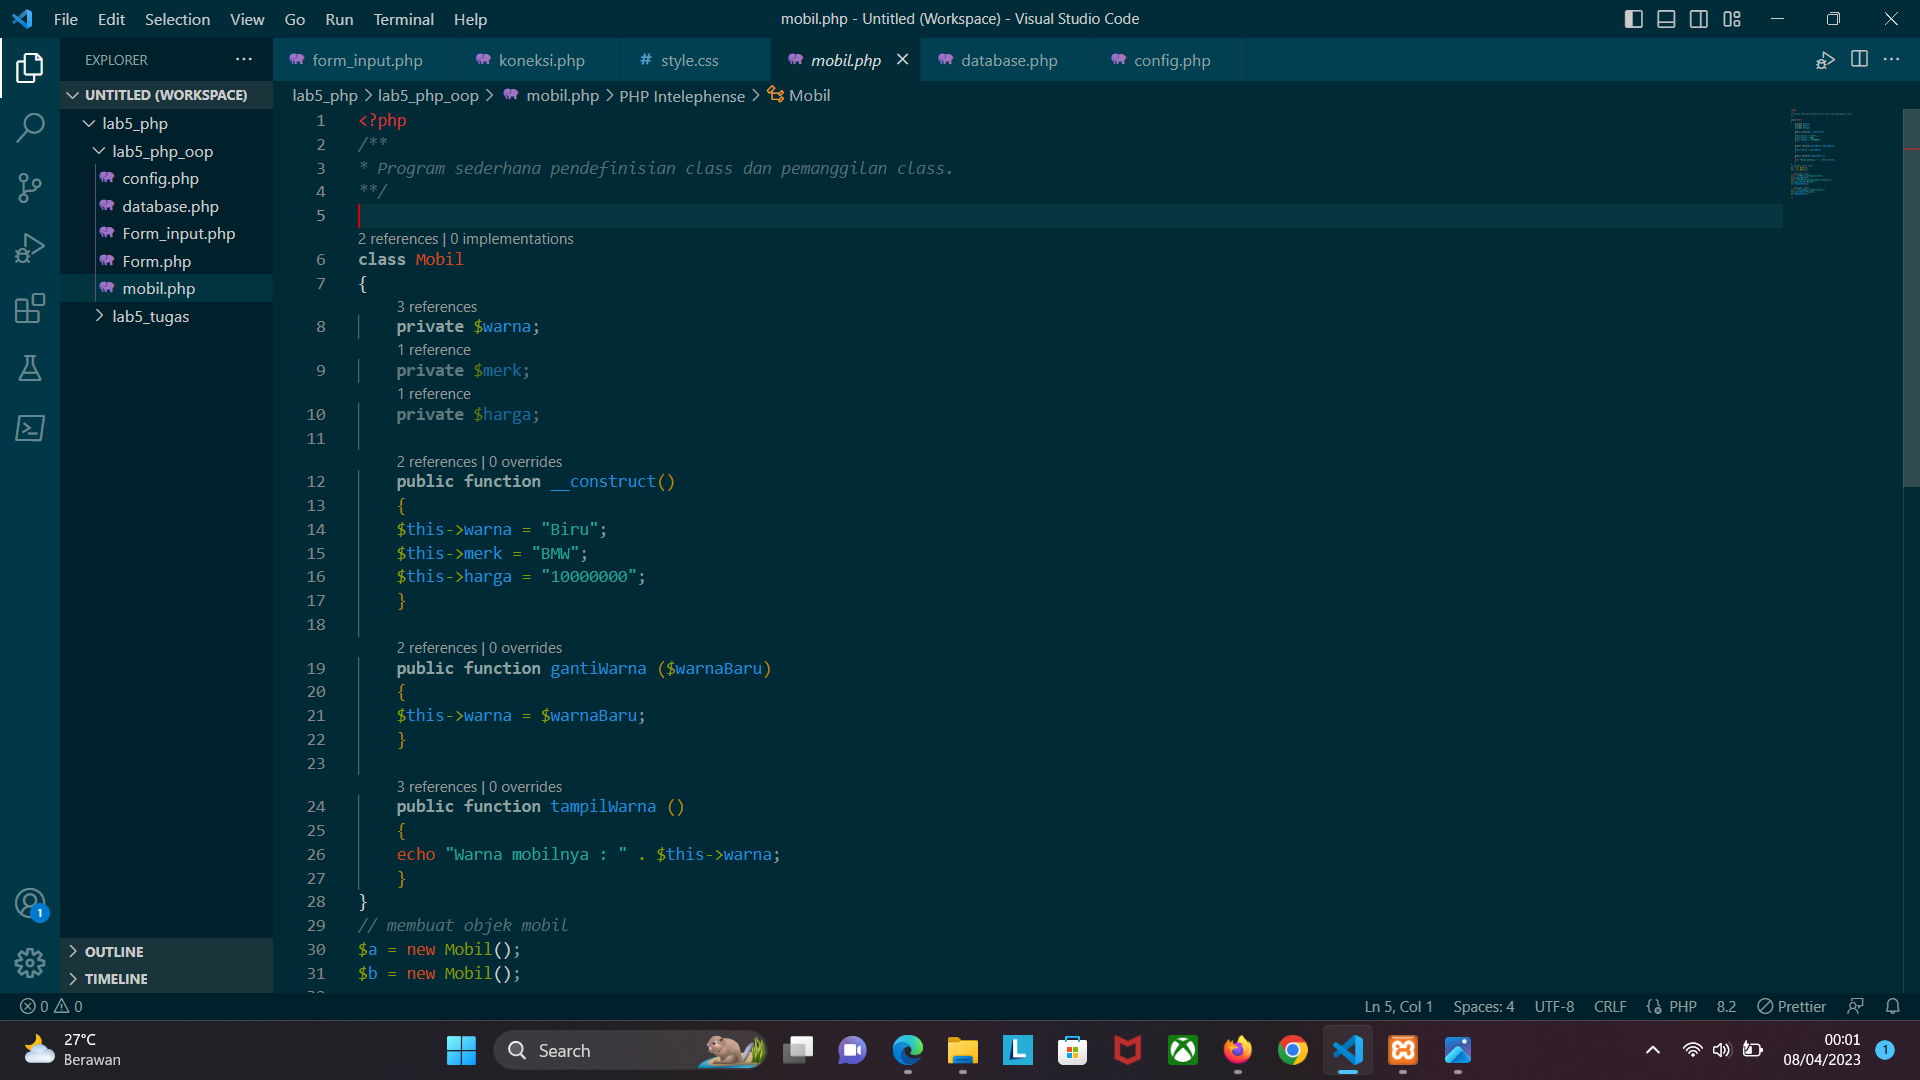Open Search view in the activity bar
The width and height of the screenshot is (1920, 1080).
pyautogui.click(x=30, y=128)
